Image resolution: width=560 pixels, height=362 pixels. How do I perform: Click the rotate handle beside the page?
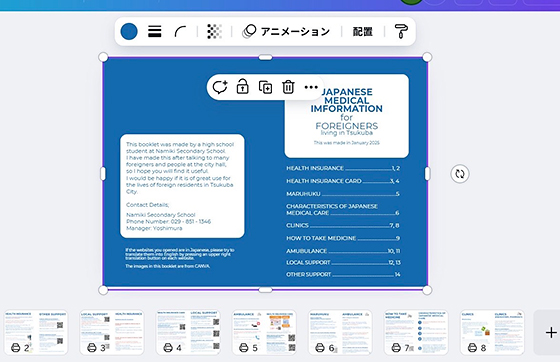(x=460, y=174)
